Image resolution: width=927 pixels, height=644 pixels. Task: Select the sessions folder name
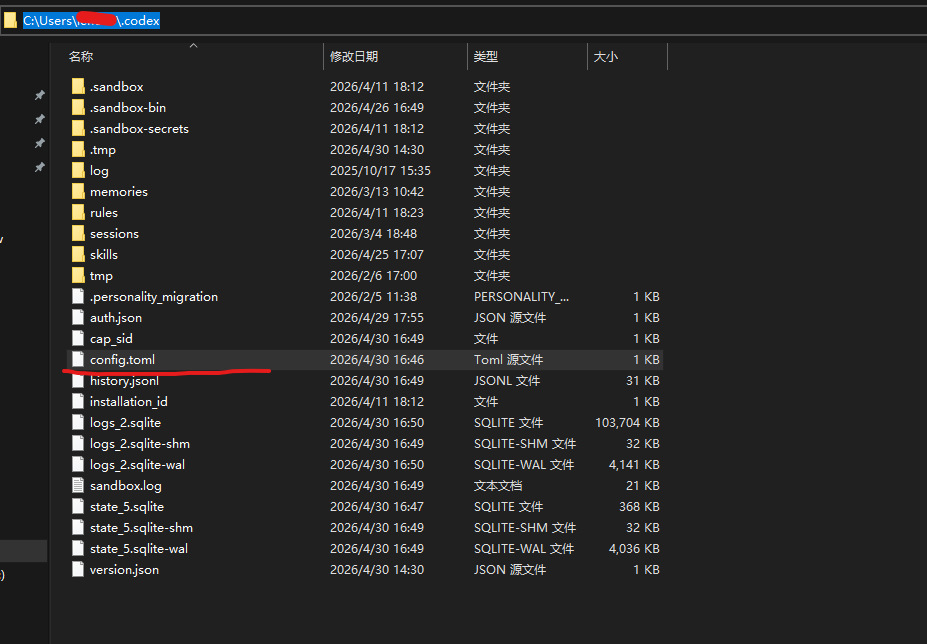(x=115, y=234)
